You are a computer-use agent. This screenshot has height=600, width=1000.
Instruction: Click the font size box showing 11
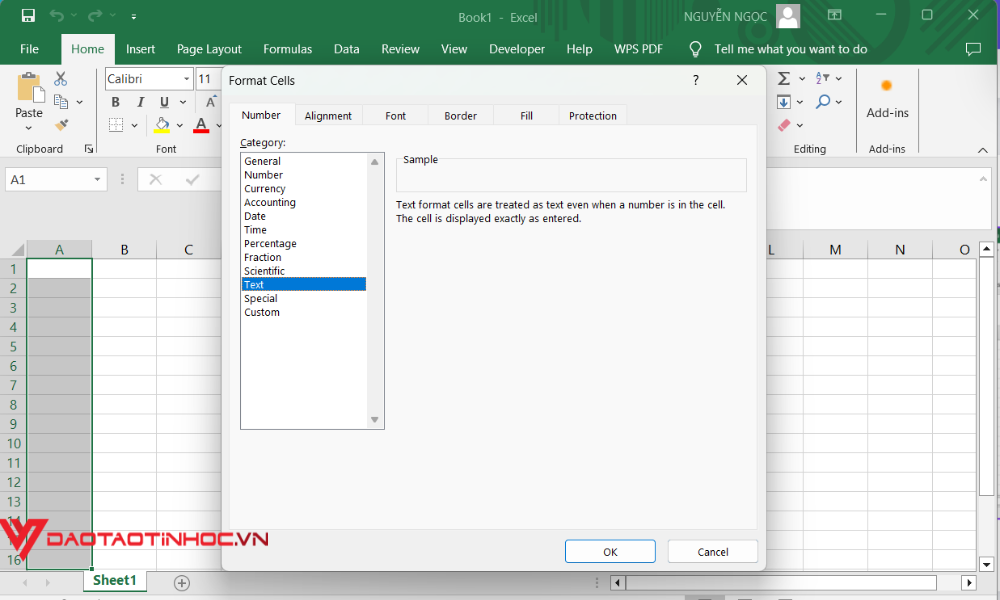point(207,79)
